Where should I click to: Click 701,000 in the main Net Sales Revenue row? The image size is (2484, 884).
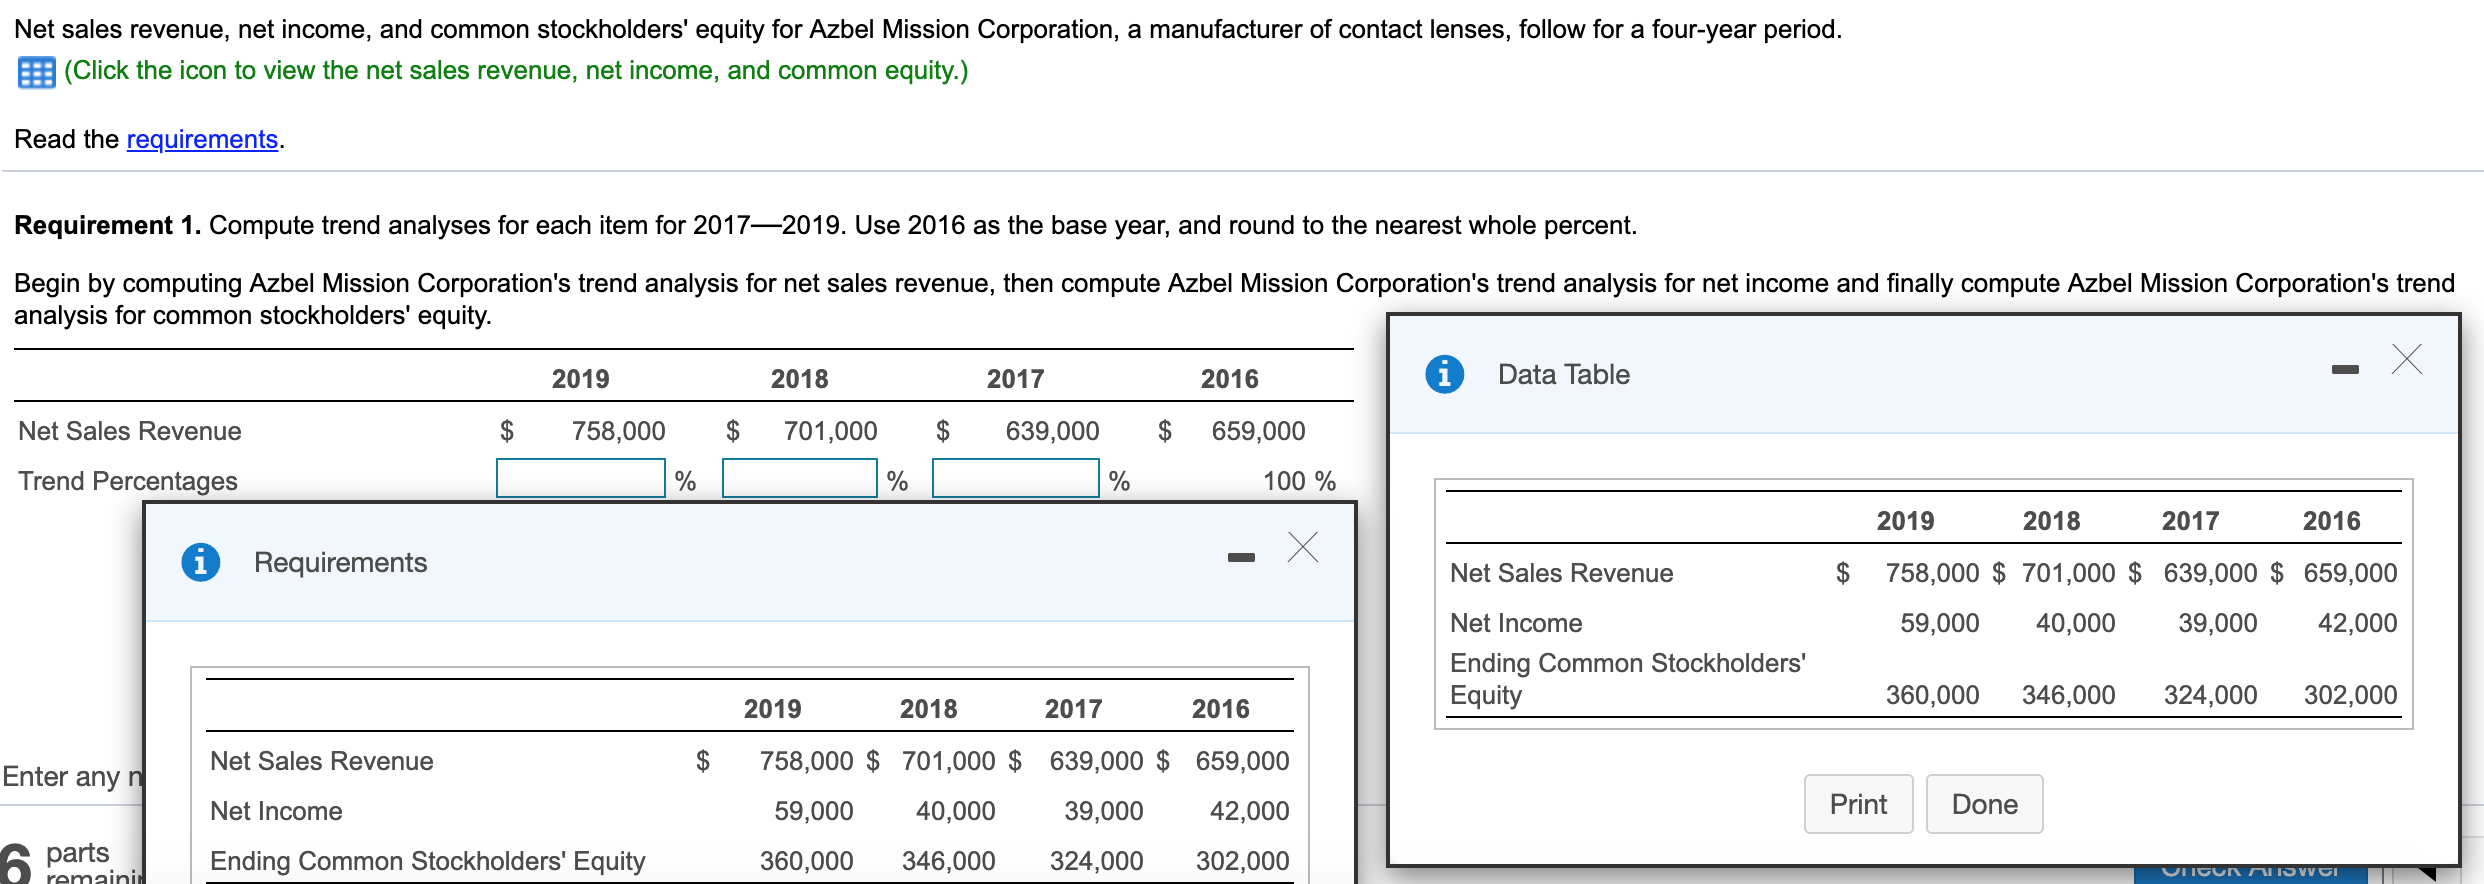pyautogui.click(x=830, y=431)
